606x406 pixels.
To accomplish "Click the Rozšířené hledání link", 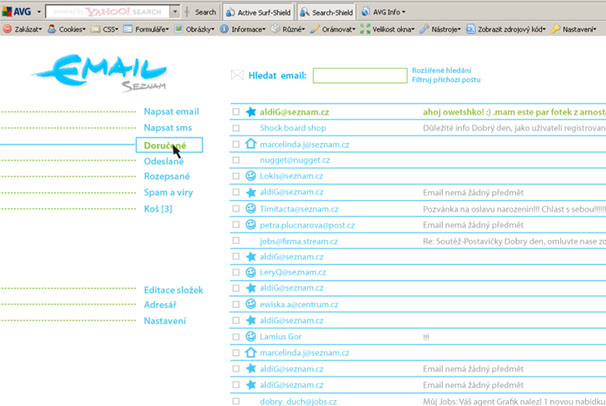I will tap(440, 70).
